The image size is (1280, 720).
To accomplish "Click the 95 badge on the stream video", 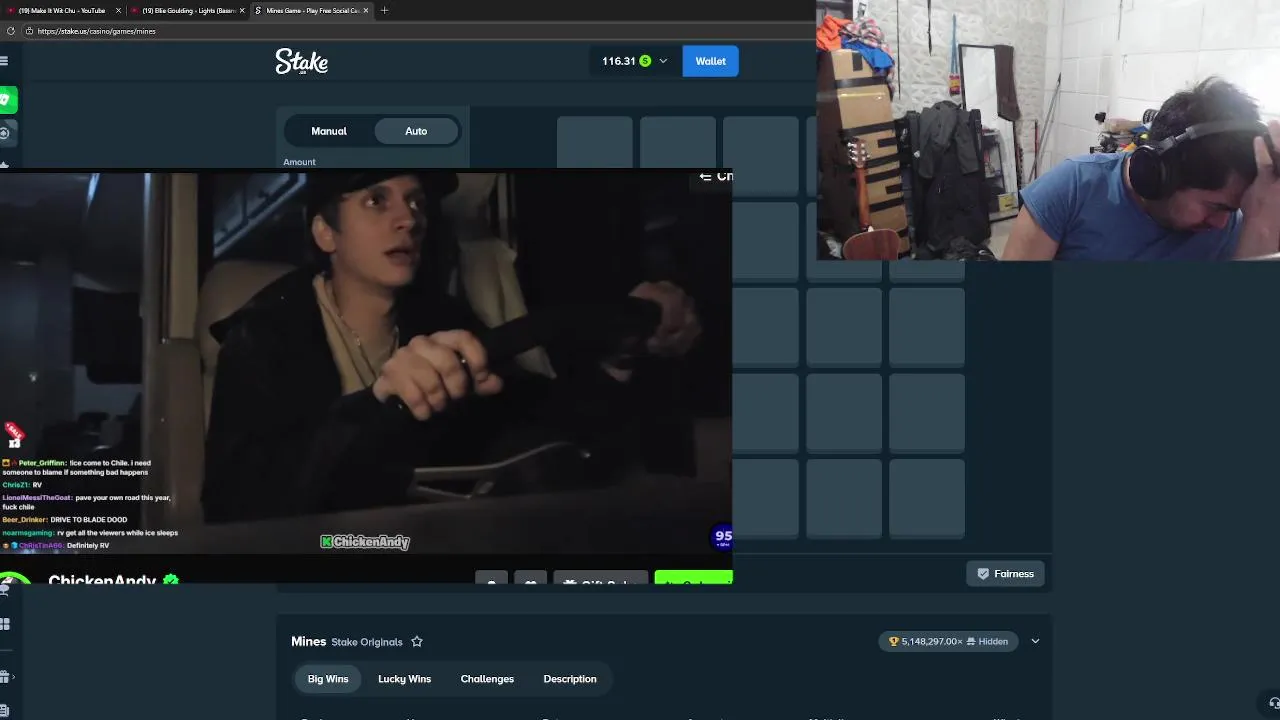I will pyautogui.click(x=723, y=537).
